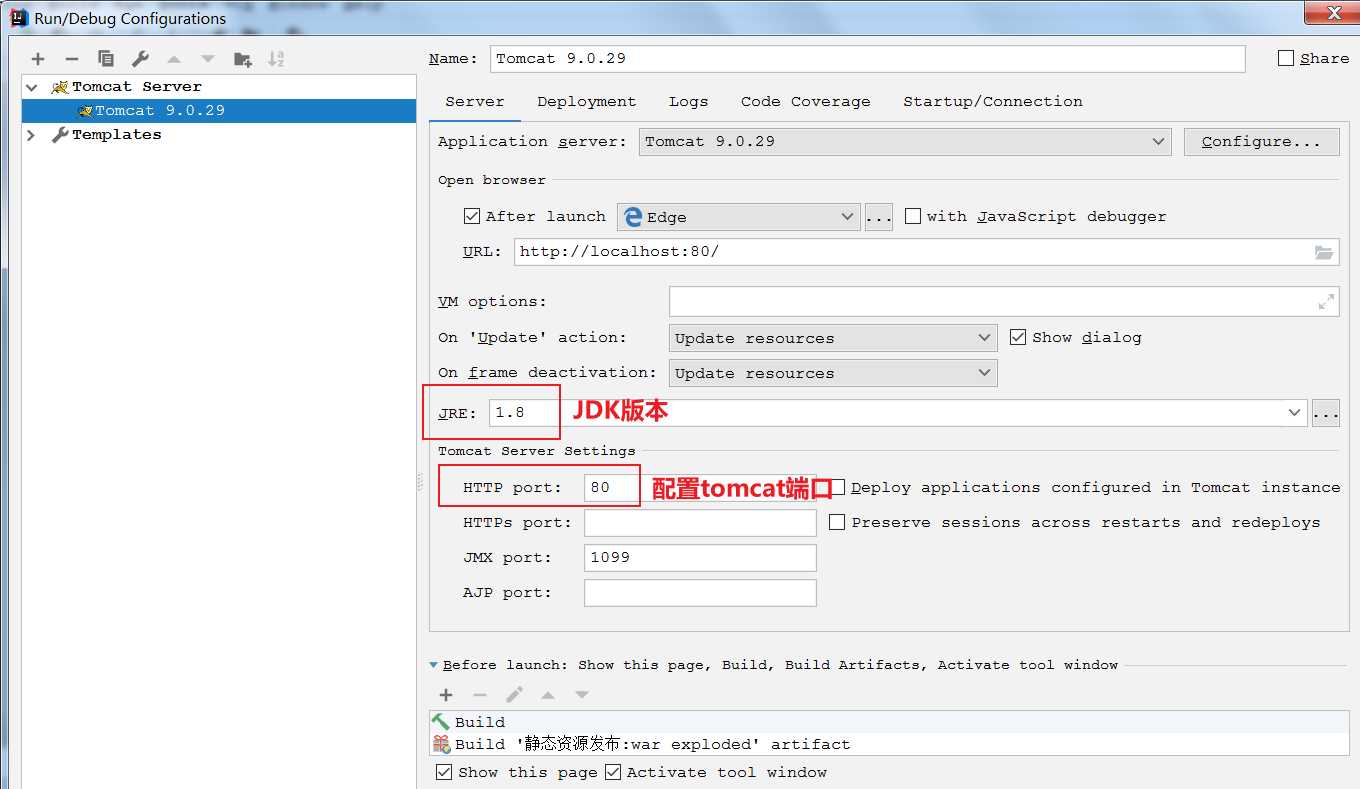This screenshot has height=789, width=1360.
Task: Toggle the Show this page checkbox
Action: tap(444, 772)
